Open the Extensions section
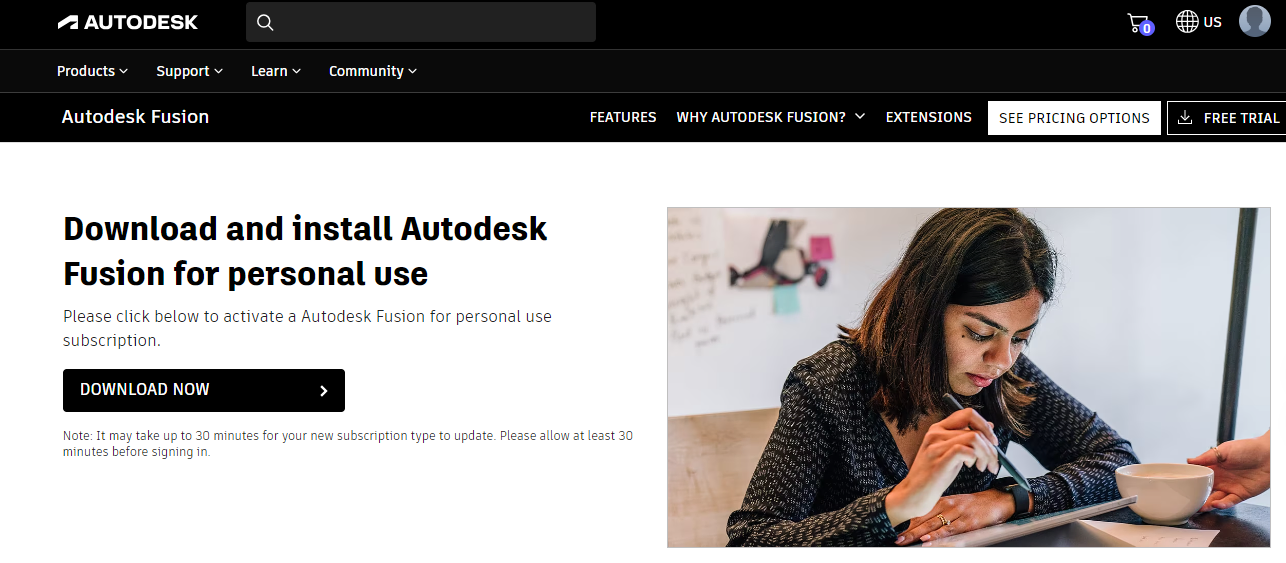The width and height of the screenshot is (1286, 563). pyautogui.click(x=929, y=117)
